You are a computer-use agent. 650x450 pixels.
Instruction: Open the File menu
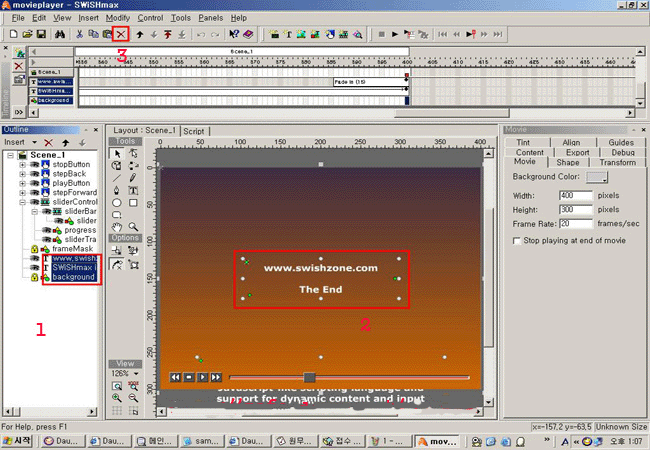[18, 18]
